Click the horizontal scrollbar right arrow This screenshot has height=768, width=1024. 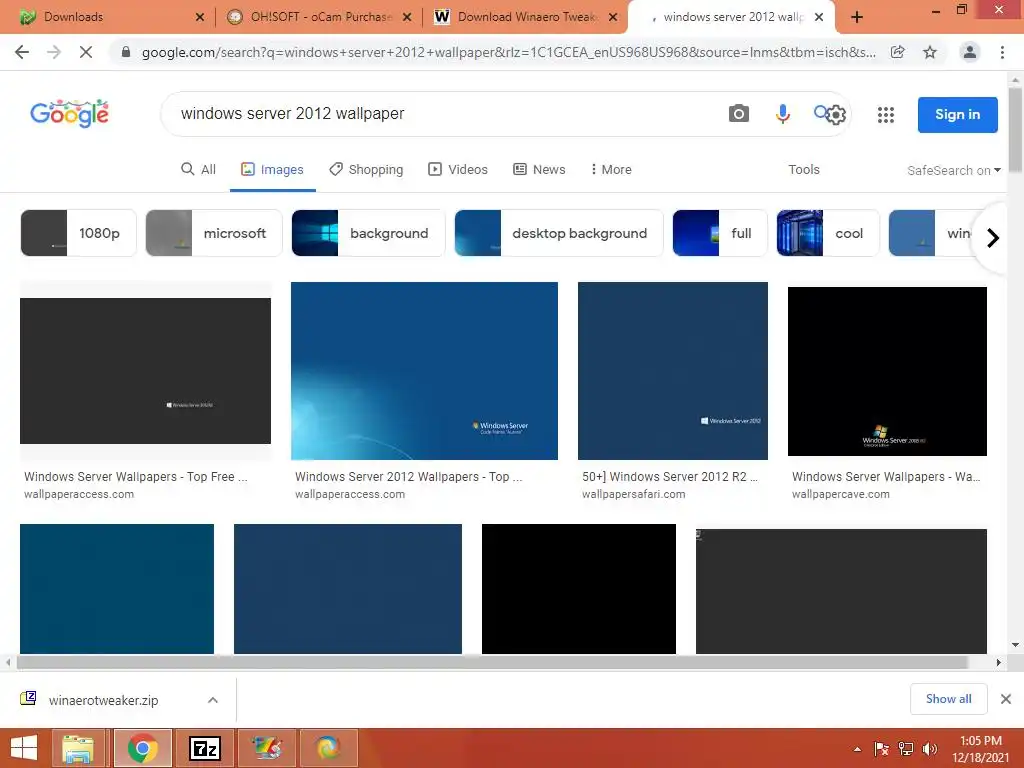(999, 662)
